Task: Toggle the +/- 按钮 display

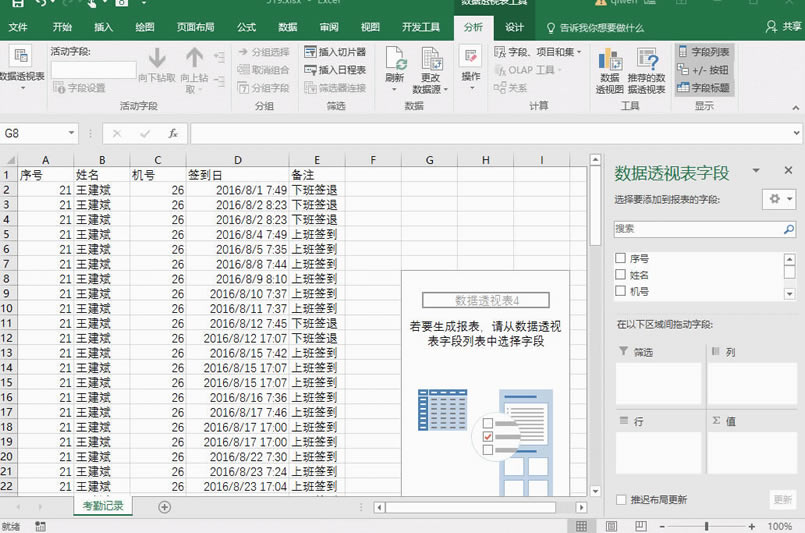Action: (x=703, y=70)
